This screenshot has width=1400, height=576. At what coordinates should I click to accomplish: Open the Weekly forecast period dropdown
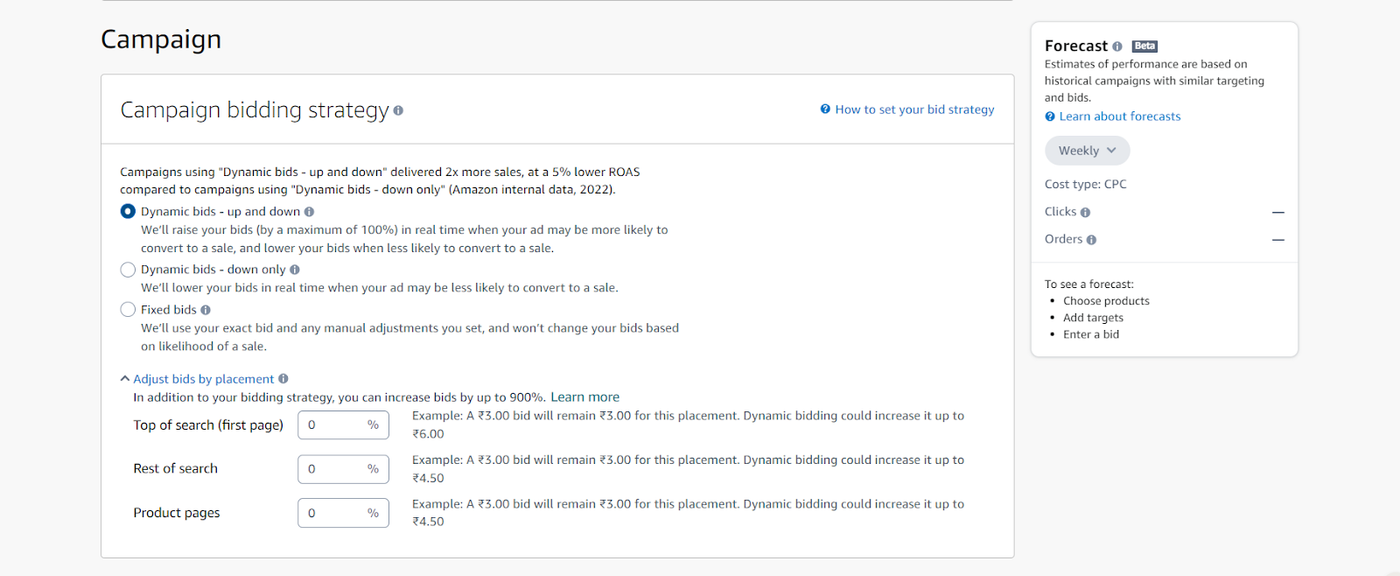pos(1087,151)
